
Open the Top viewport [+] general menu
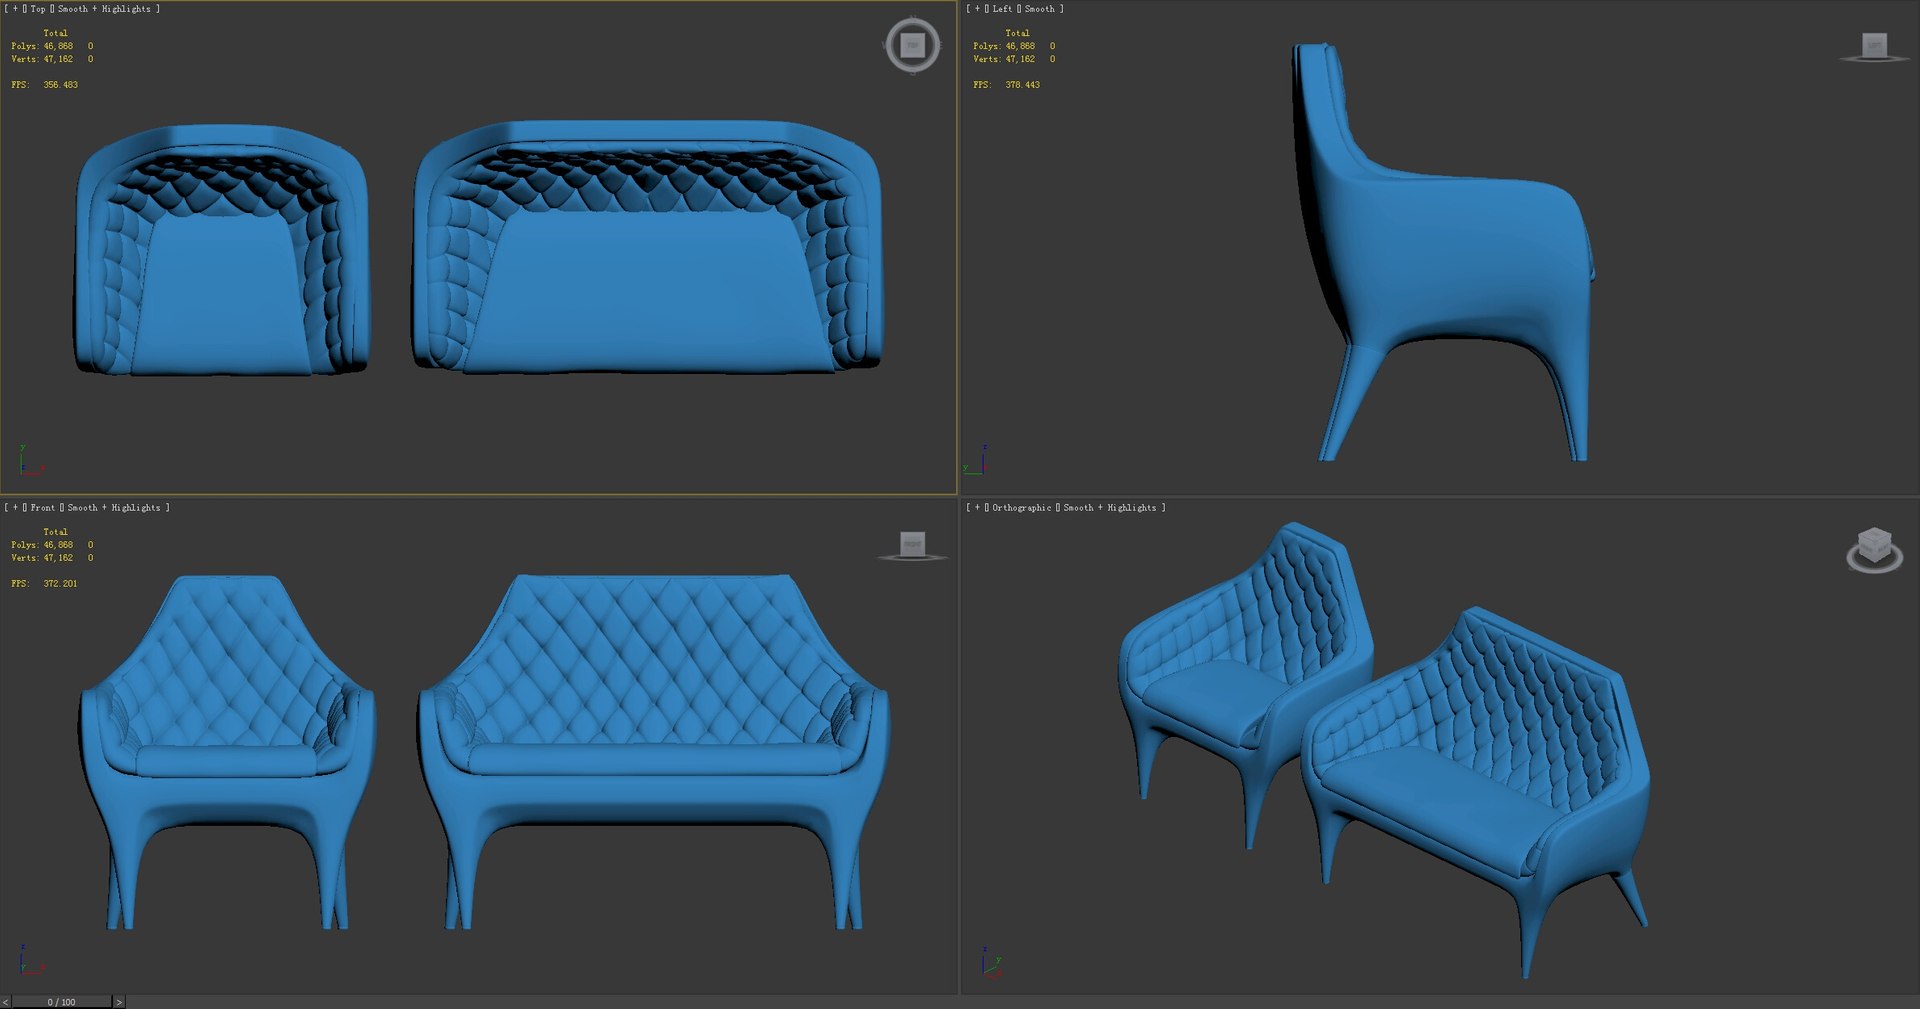[15, 9]
